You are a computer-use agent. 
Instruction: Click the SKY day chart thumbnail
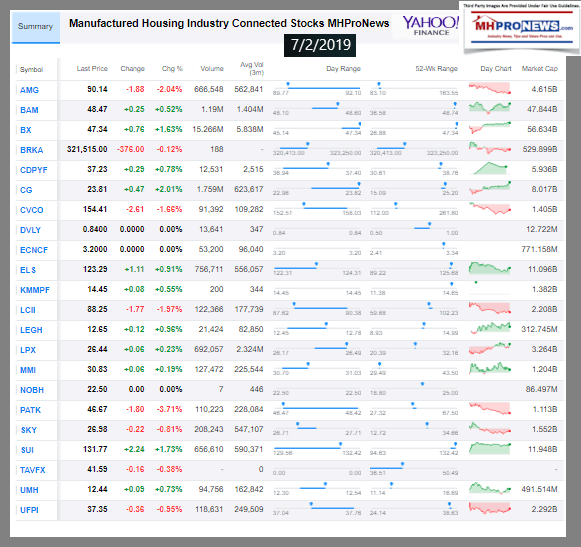click(490, 428)
